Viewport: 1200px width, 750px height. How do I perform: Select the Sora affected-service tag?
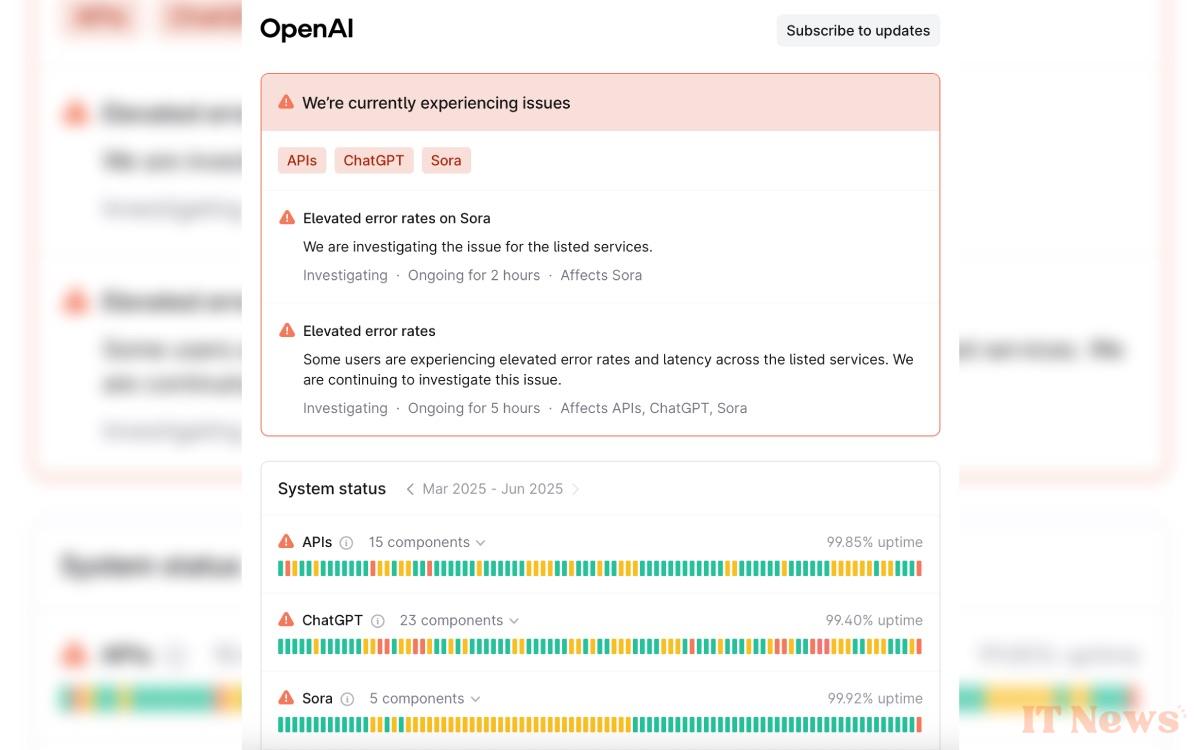(446, 160)
